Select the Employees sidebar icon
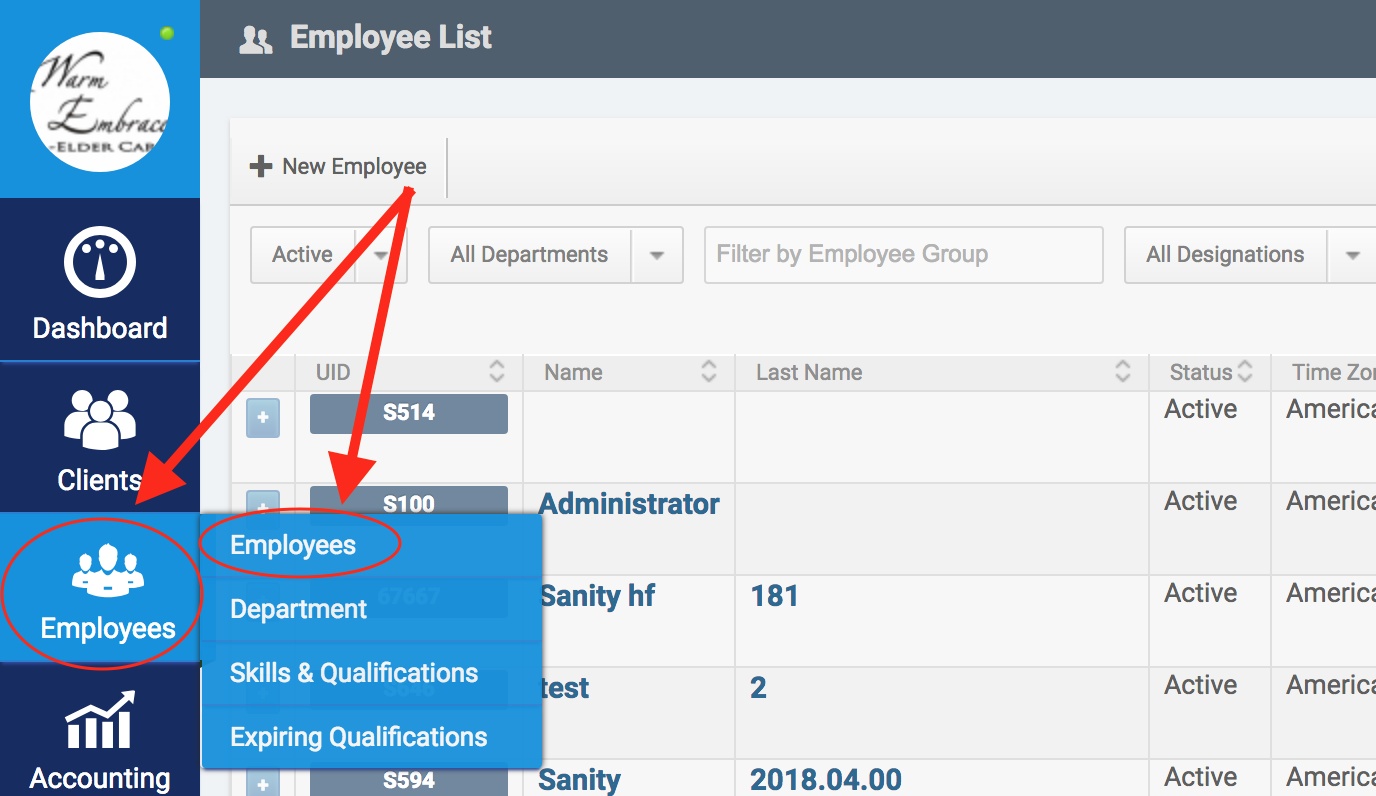Screen dimensions: 1376x796 pyautogui.click(x=107, y=572)
